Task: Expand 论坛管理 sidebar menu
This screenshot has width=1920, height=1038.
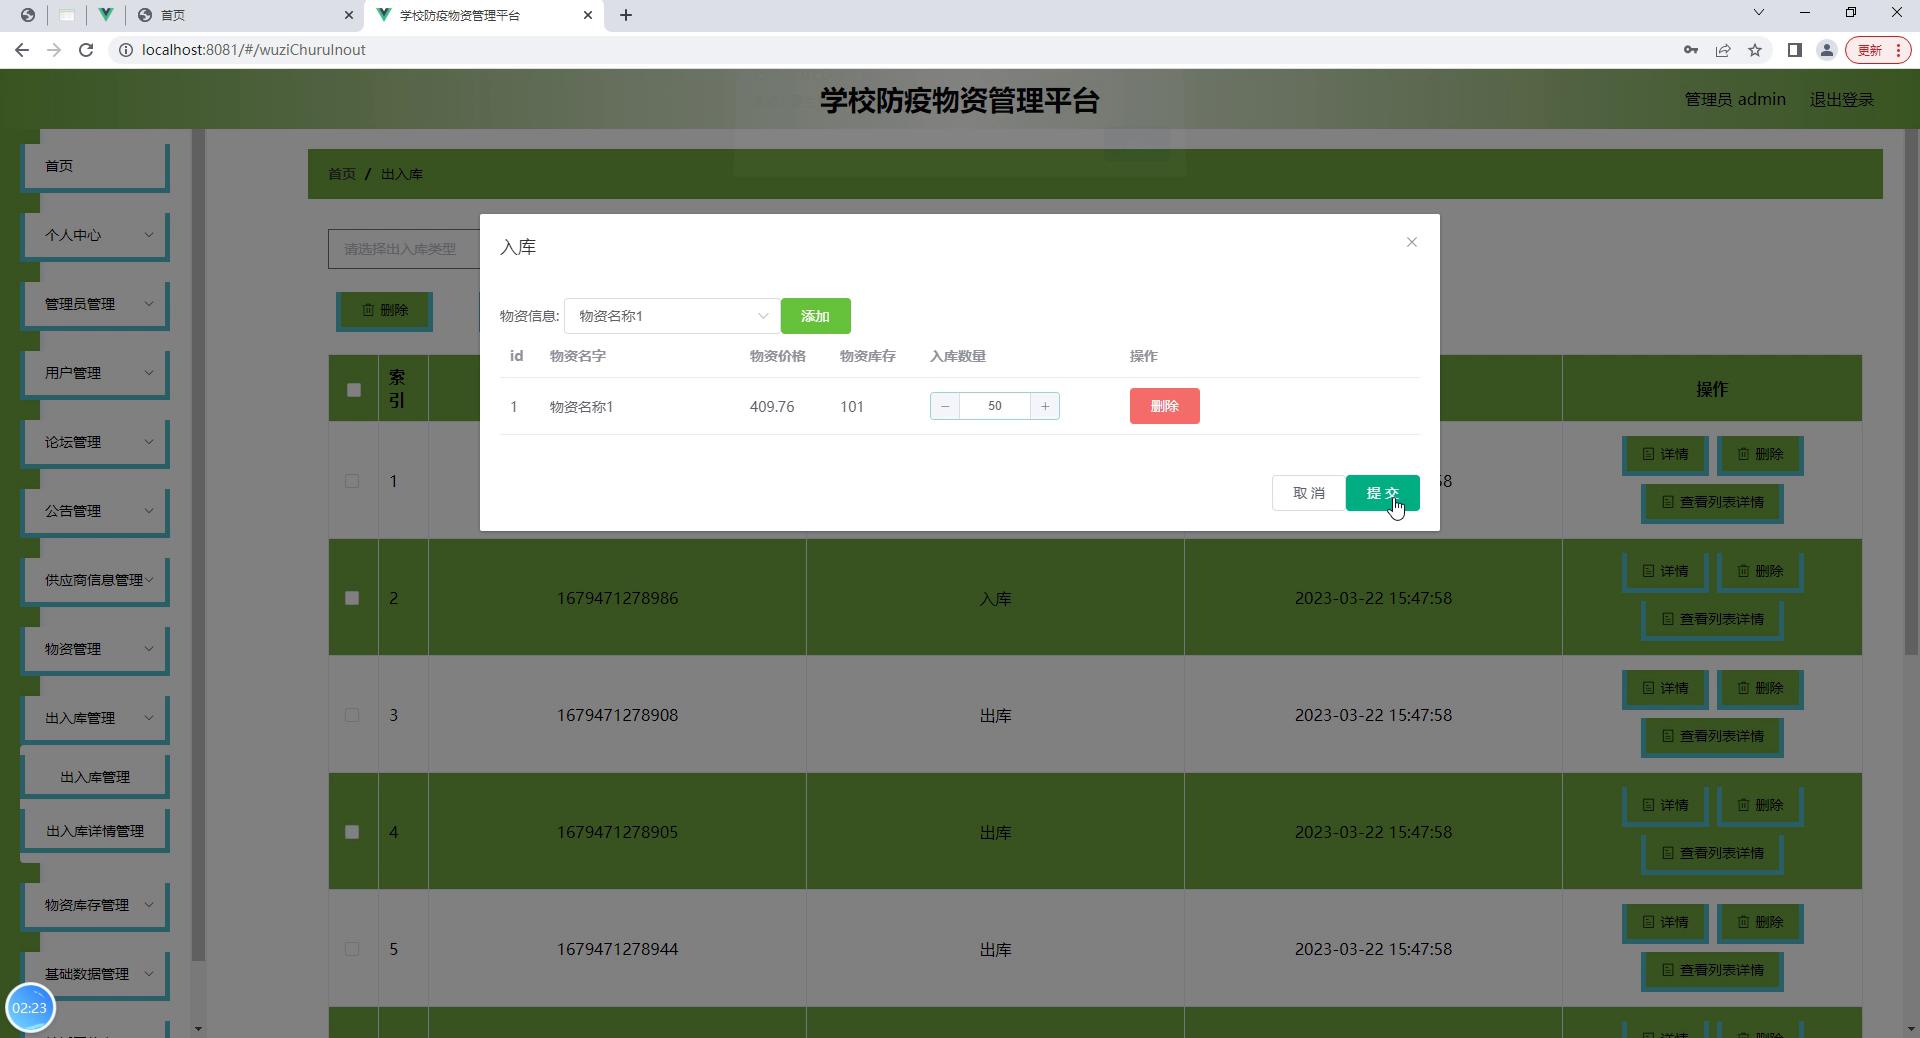Action: coord(95,442)
